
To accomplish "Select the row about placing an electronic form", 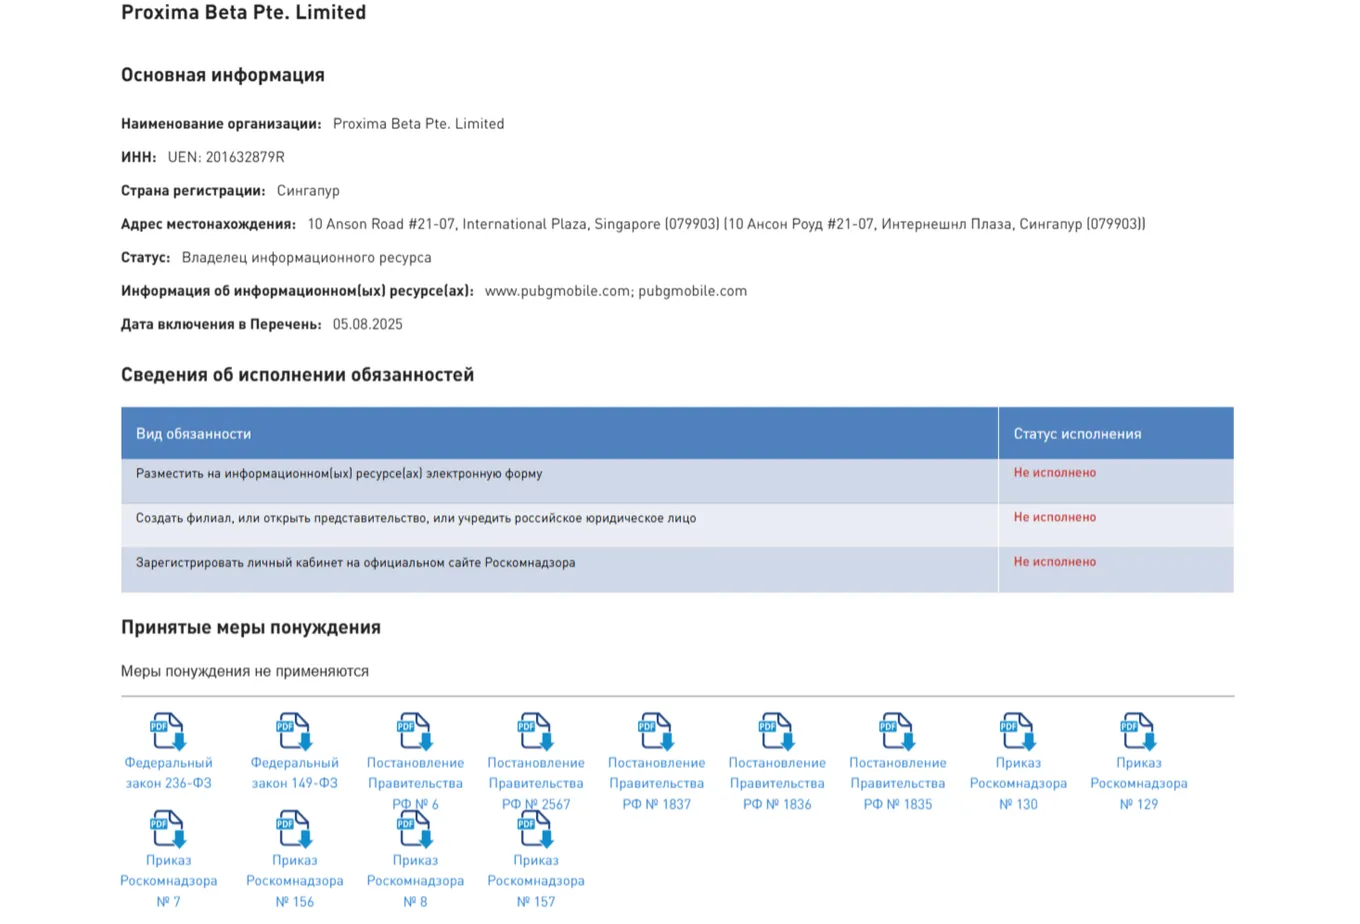I will coord(677,481).
